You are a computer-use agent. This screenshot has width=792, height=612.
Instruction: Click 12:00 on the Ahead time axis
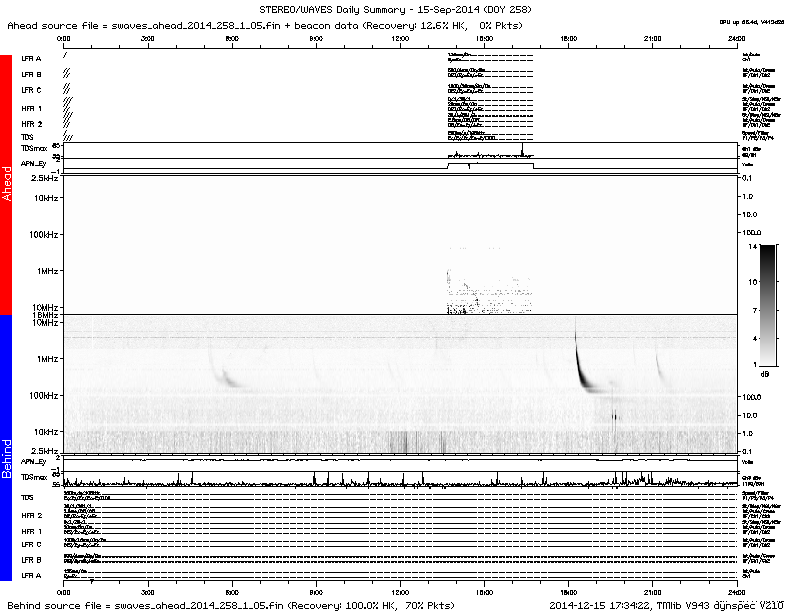click(400, 38)
